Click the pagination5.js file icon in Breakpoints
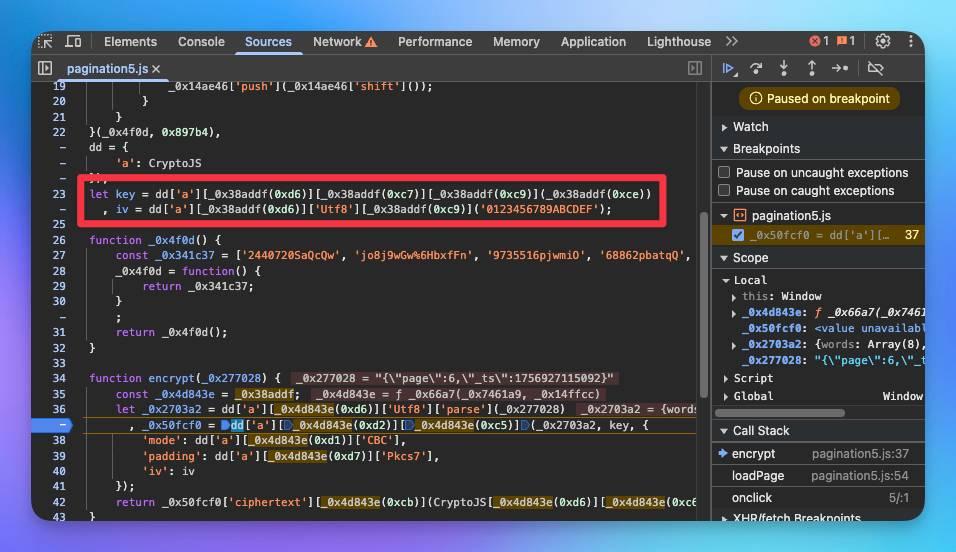This screenshot has height=552, width=956. (740, 215)
